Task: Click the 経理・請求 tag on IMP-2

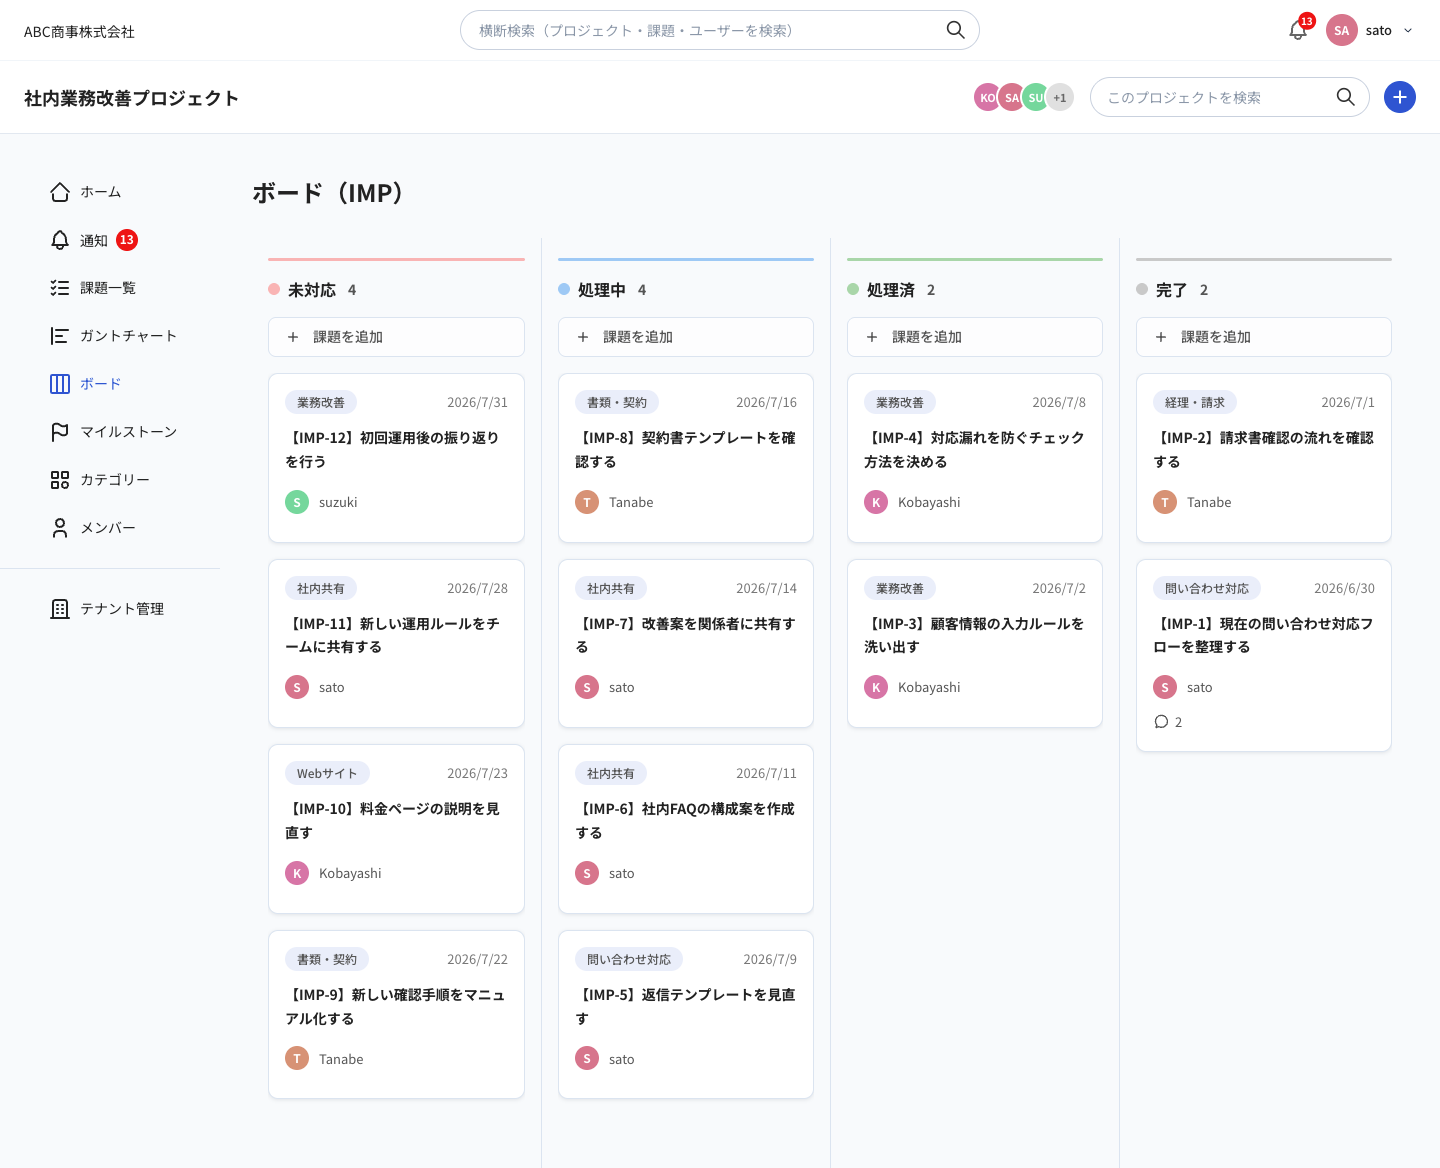Action: tap(1195, 402)
